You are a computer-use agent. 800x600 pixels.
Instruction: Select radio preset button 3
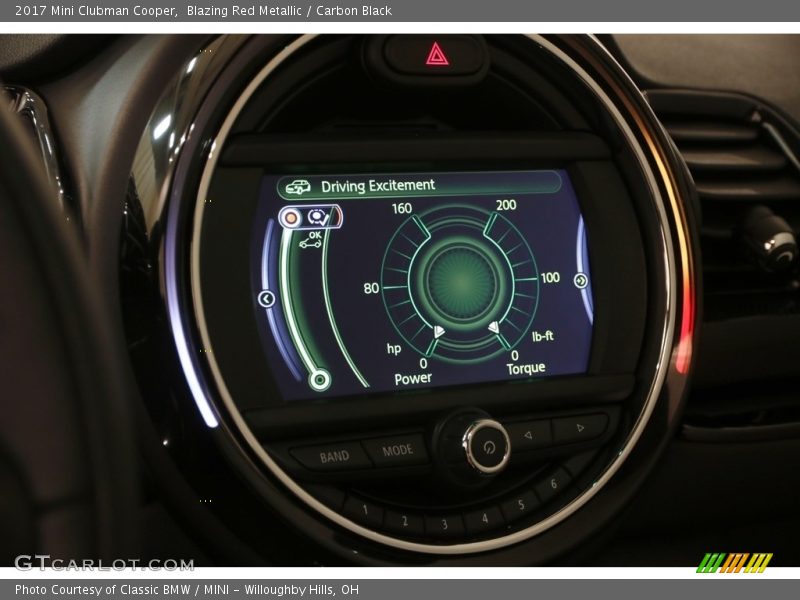tap(444, 524)
